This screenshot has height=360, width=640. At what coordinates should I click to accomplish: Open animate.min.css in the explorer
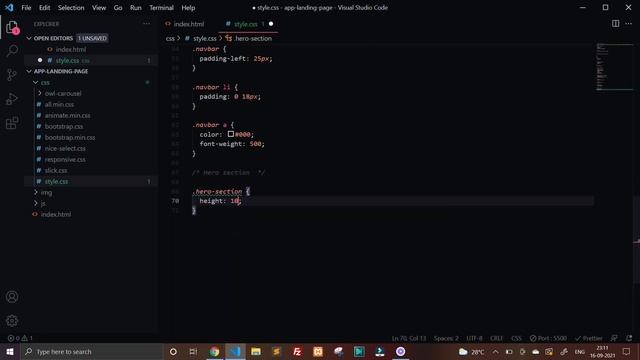[68, 115]
